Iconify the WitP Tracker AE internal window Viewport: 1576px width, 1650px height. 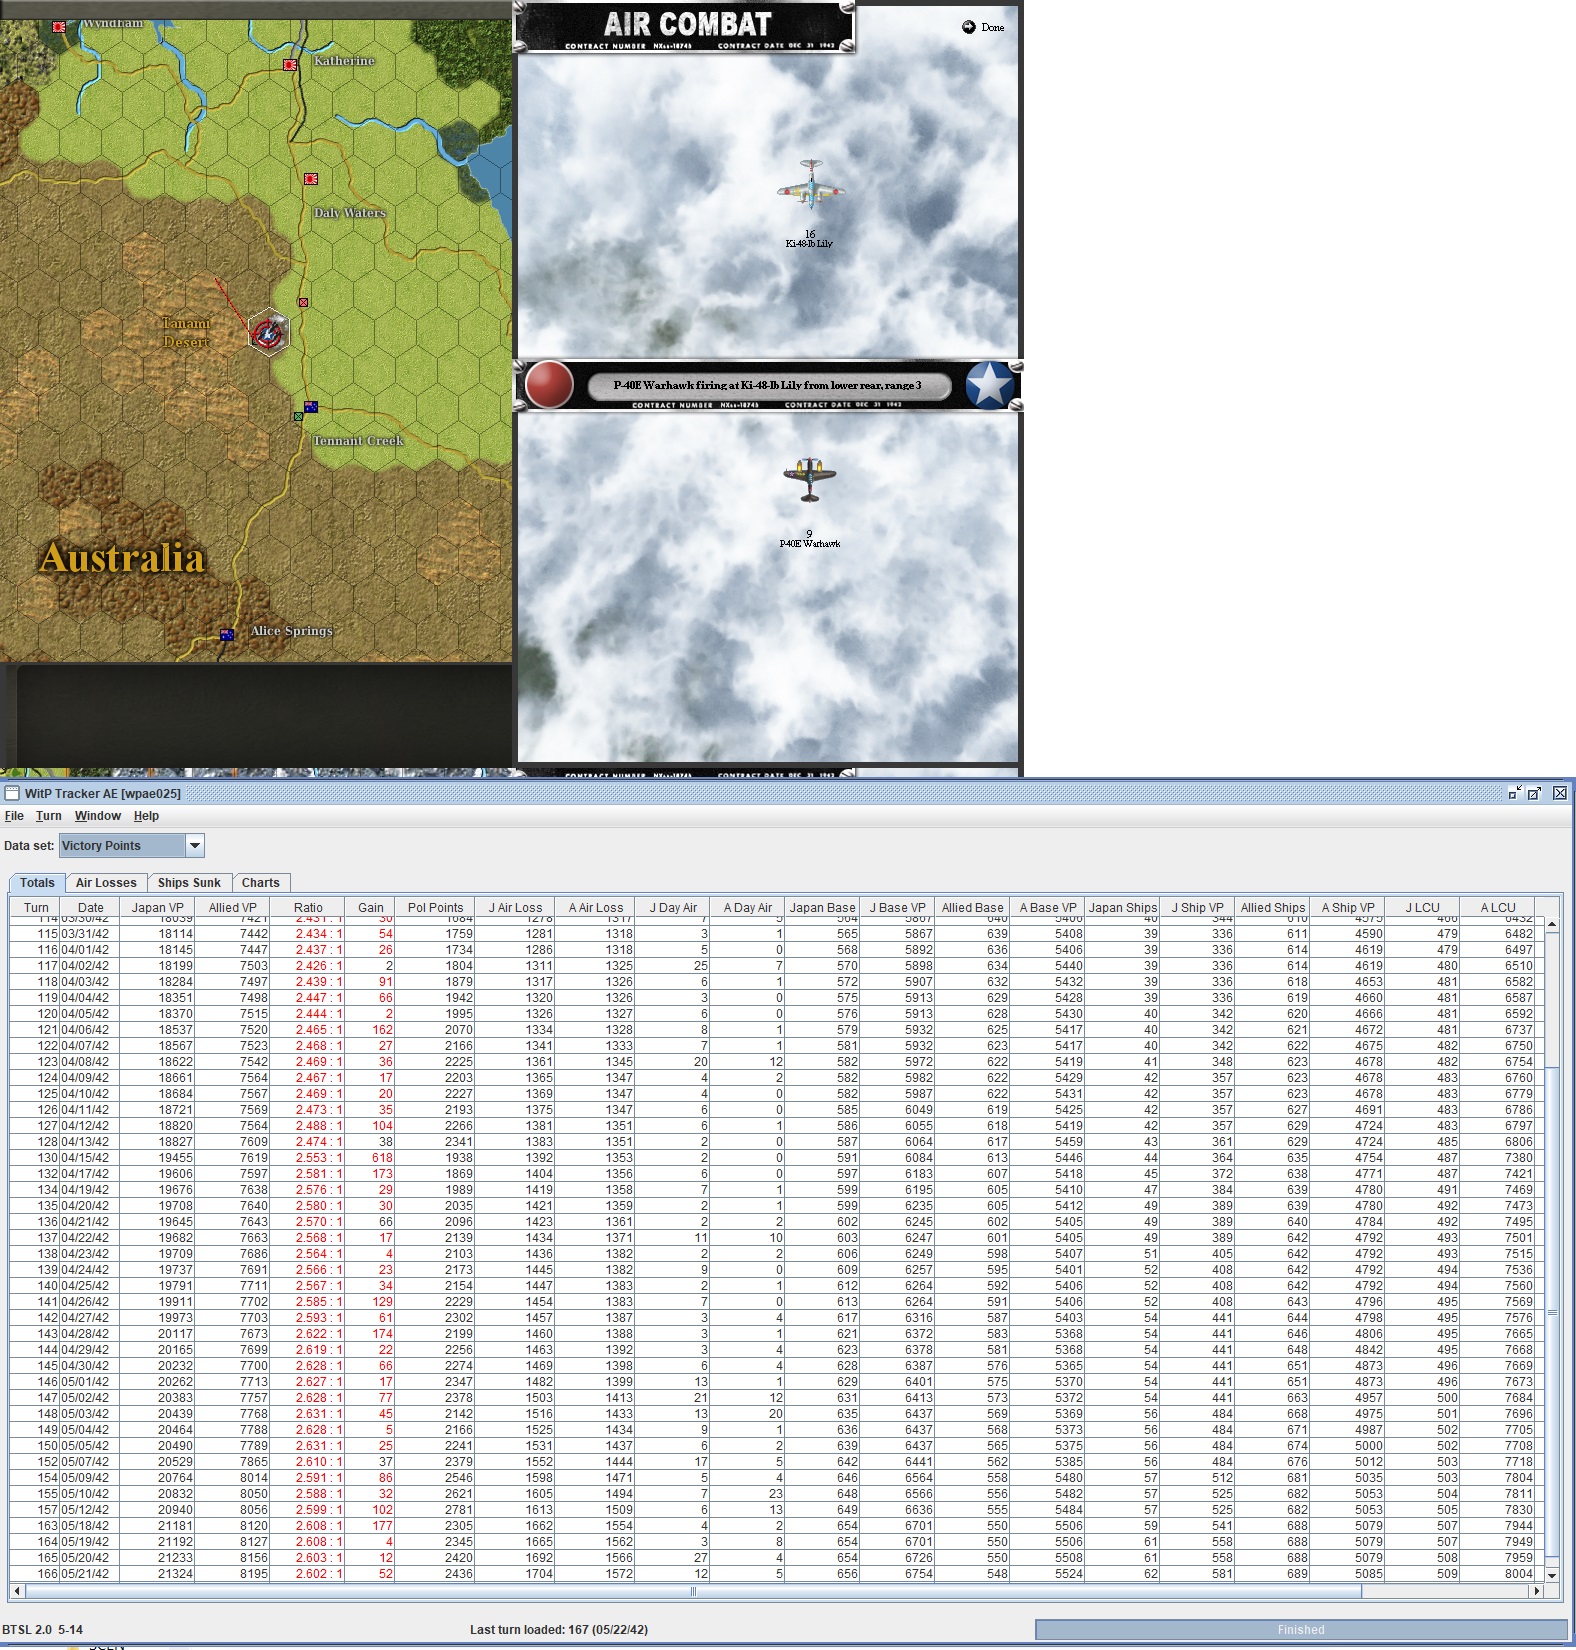point(1514,793)
